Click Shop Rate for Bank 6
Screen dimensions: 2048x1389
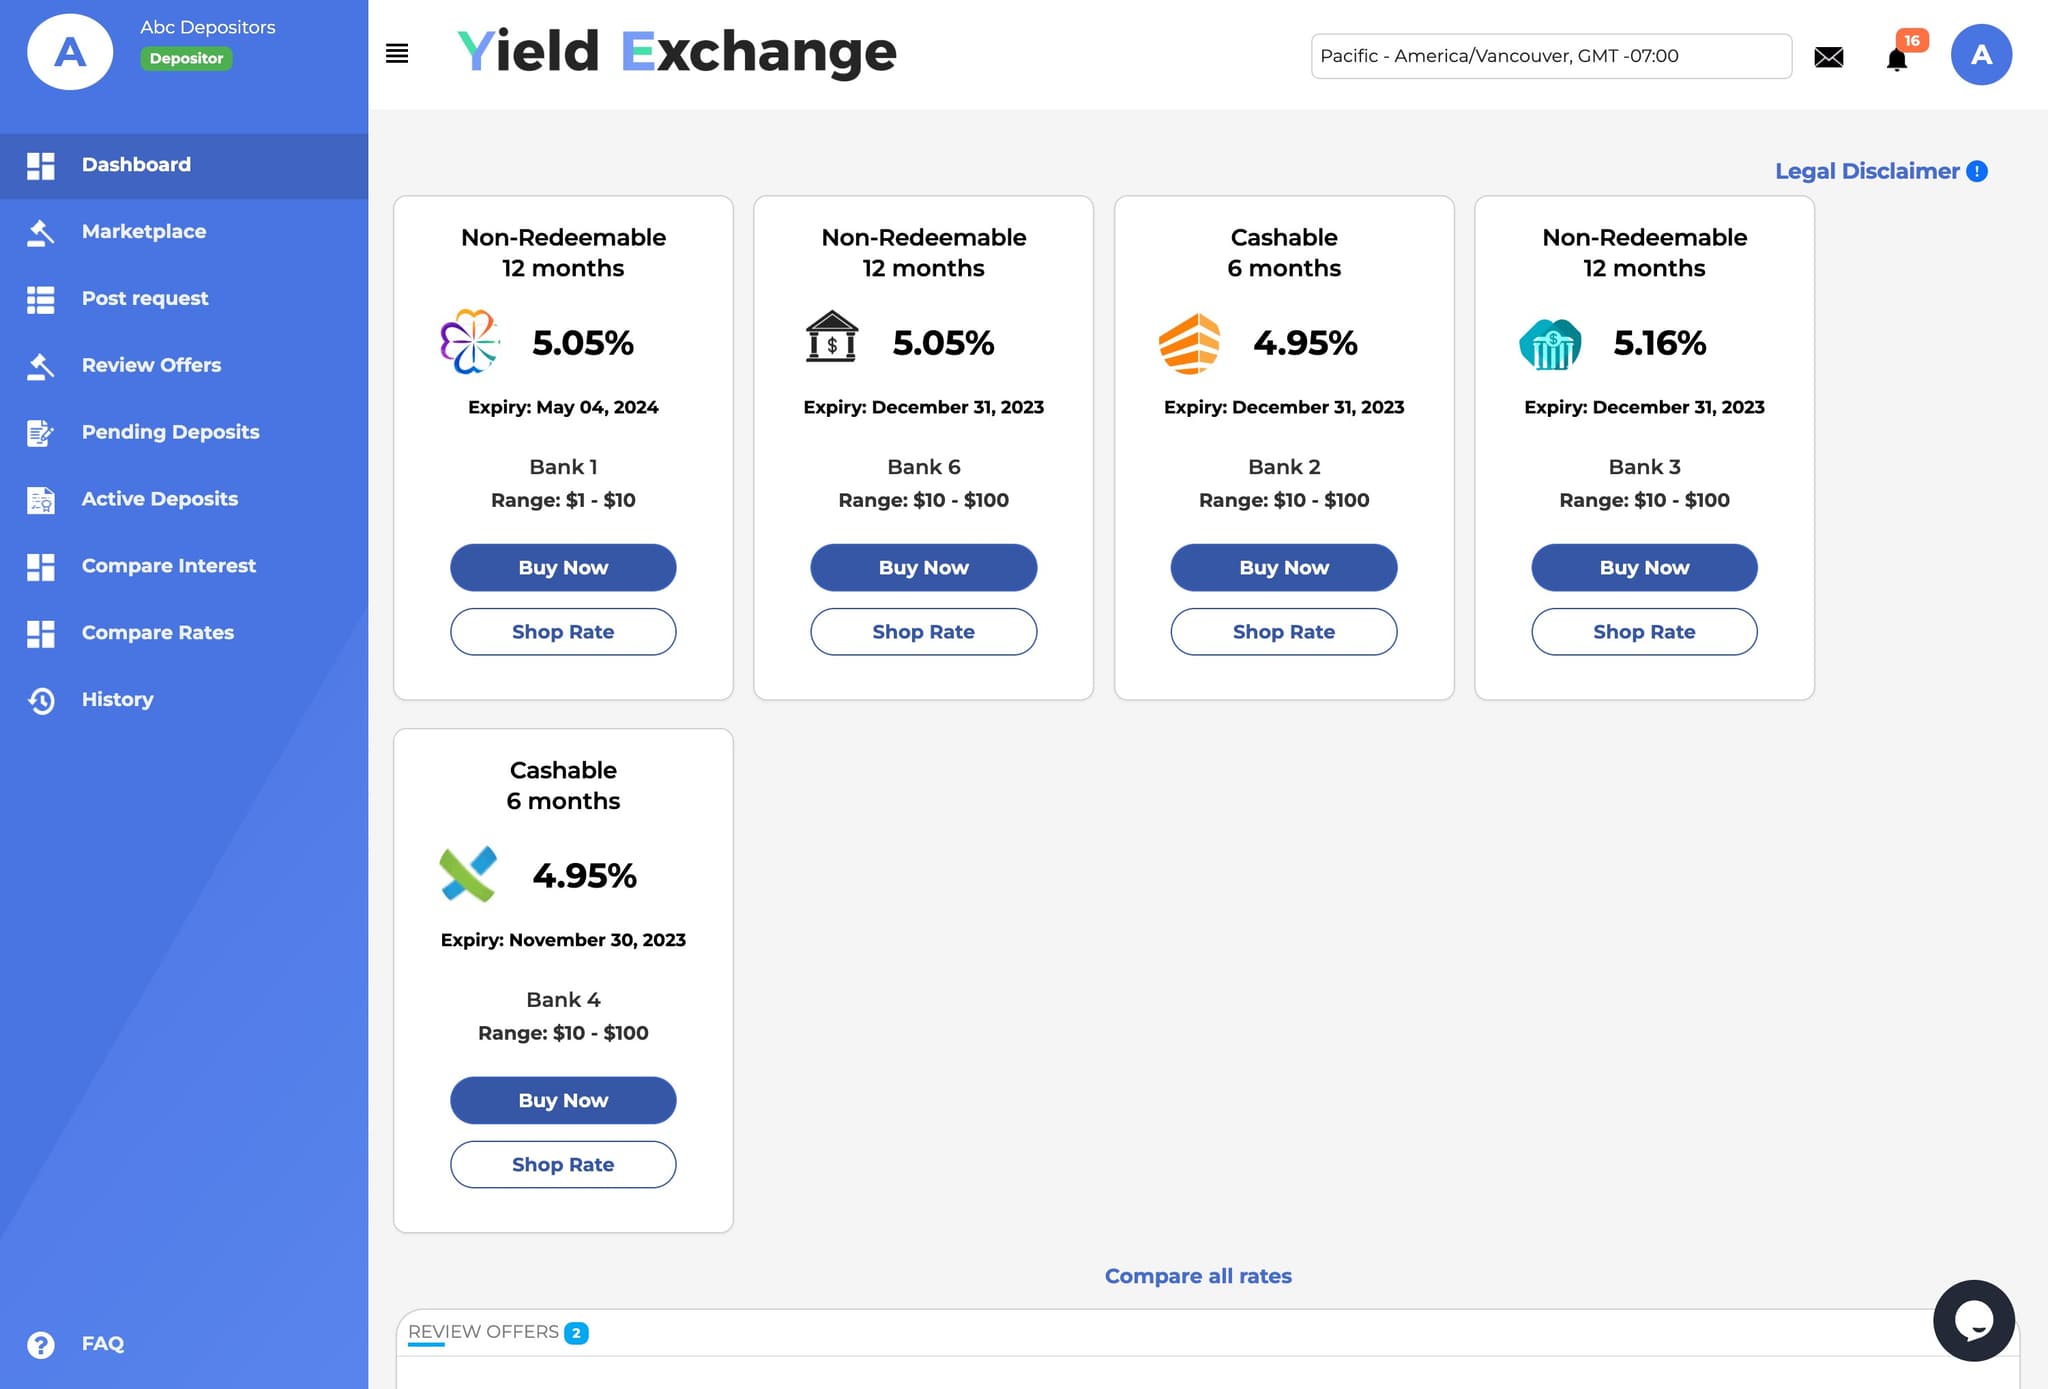coord(923,632)
